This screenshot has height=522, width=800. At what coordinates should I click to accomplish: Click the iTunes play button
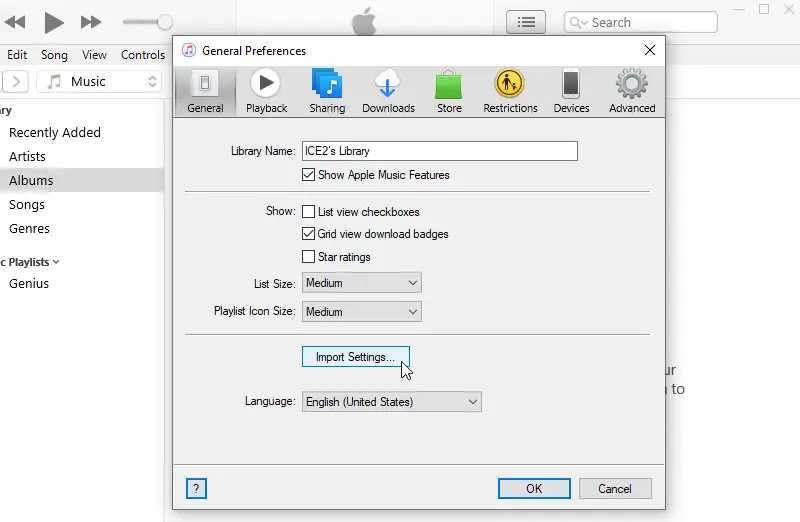pyautogui.click(x=54, y=22)
